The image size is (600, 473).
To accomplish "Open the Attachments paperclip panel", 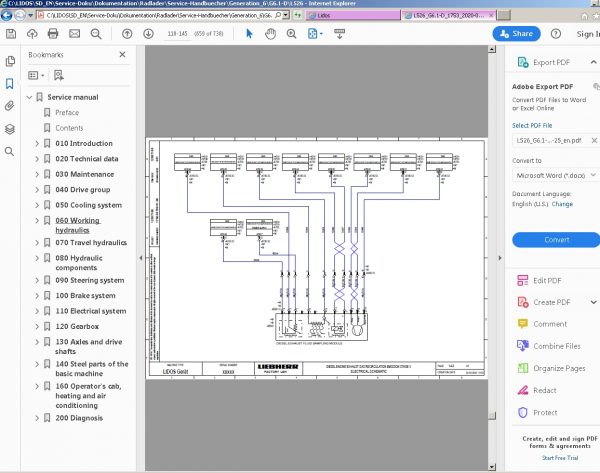I will coord(9,106).
